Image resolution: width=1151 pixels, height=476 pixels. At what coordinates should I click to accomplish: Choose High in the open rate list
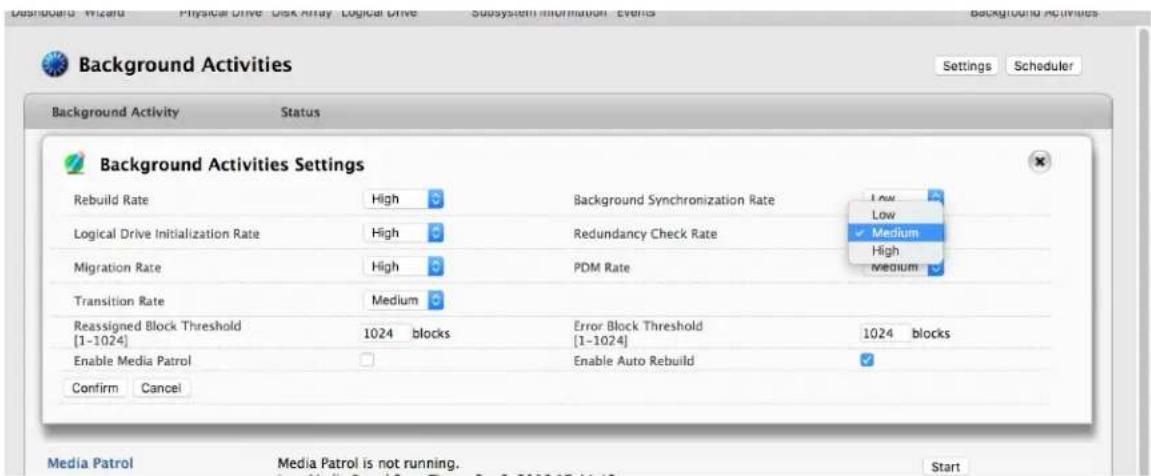pyautogui.click(x=896, y=250)
